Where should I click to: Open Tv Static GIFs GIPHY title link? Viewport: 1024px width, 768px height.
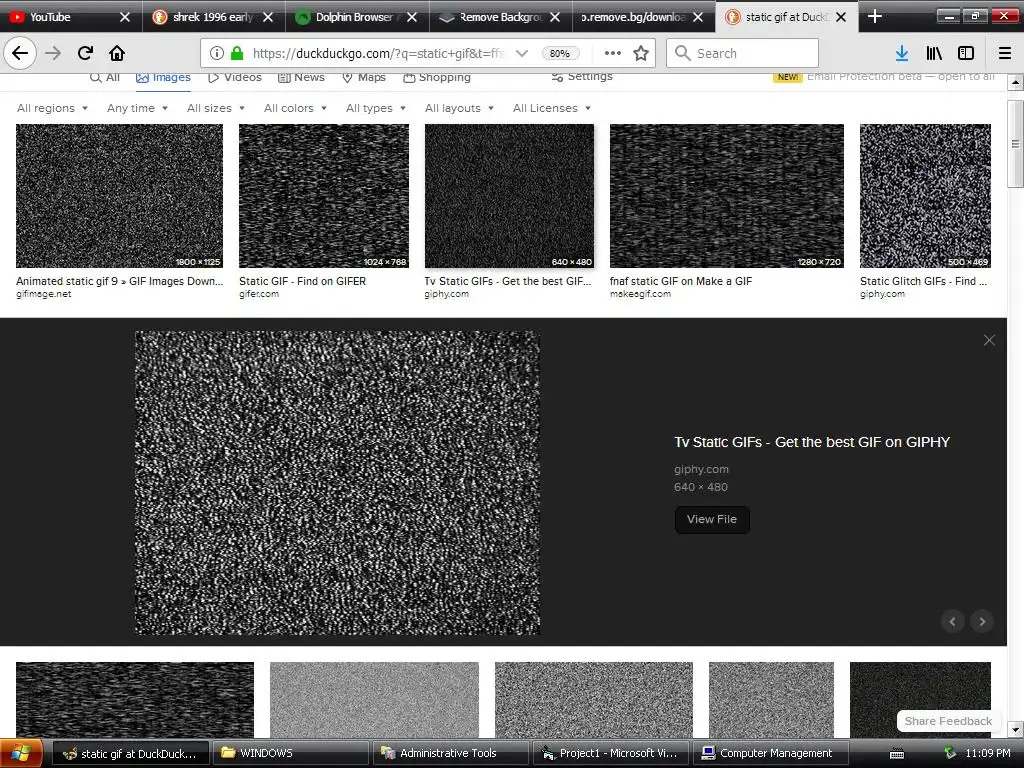(x=812, y=442)
